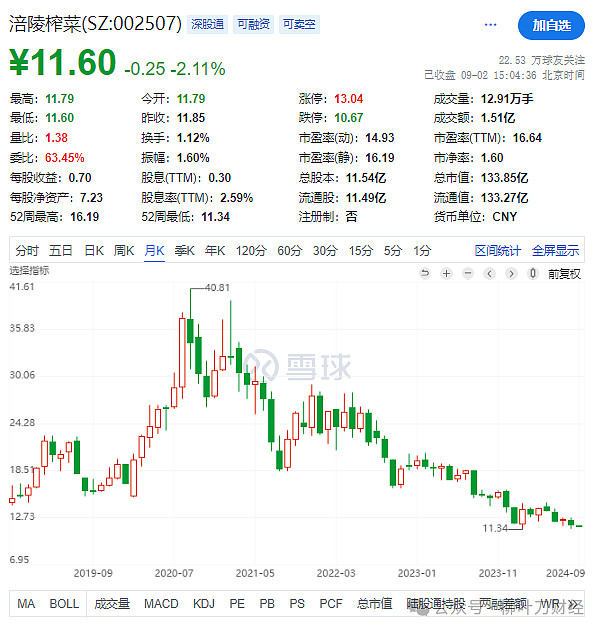Click the chart reset undo icon

tap(425, 274)
